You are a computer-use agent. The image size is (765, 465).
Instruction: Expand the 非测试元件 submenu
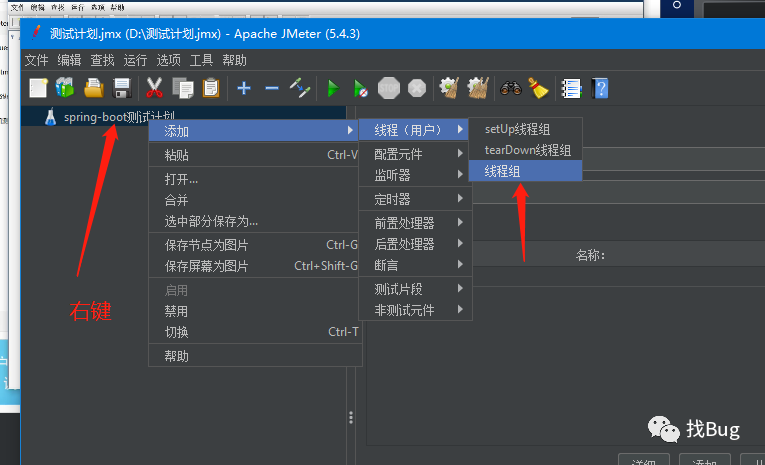point(415,310)
